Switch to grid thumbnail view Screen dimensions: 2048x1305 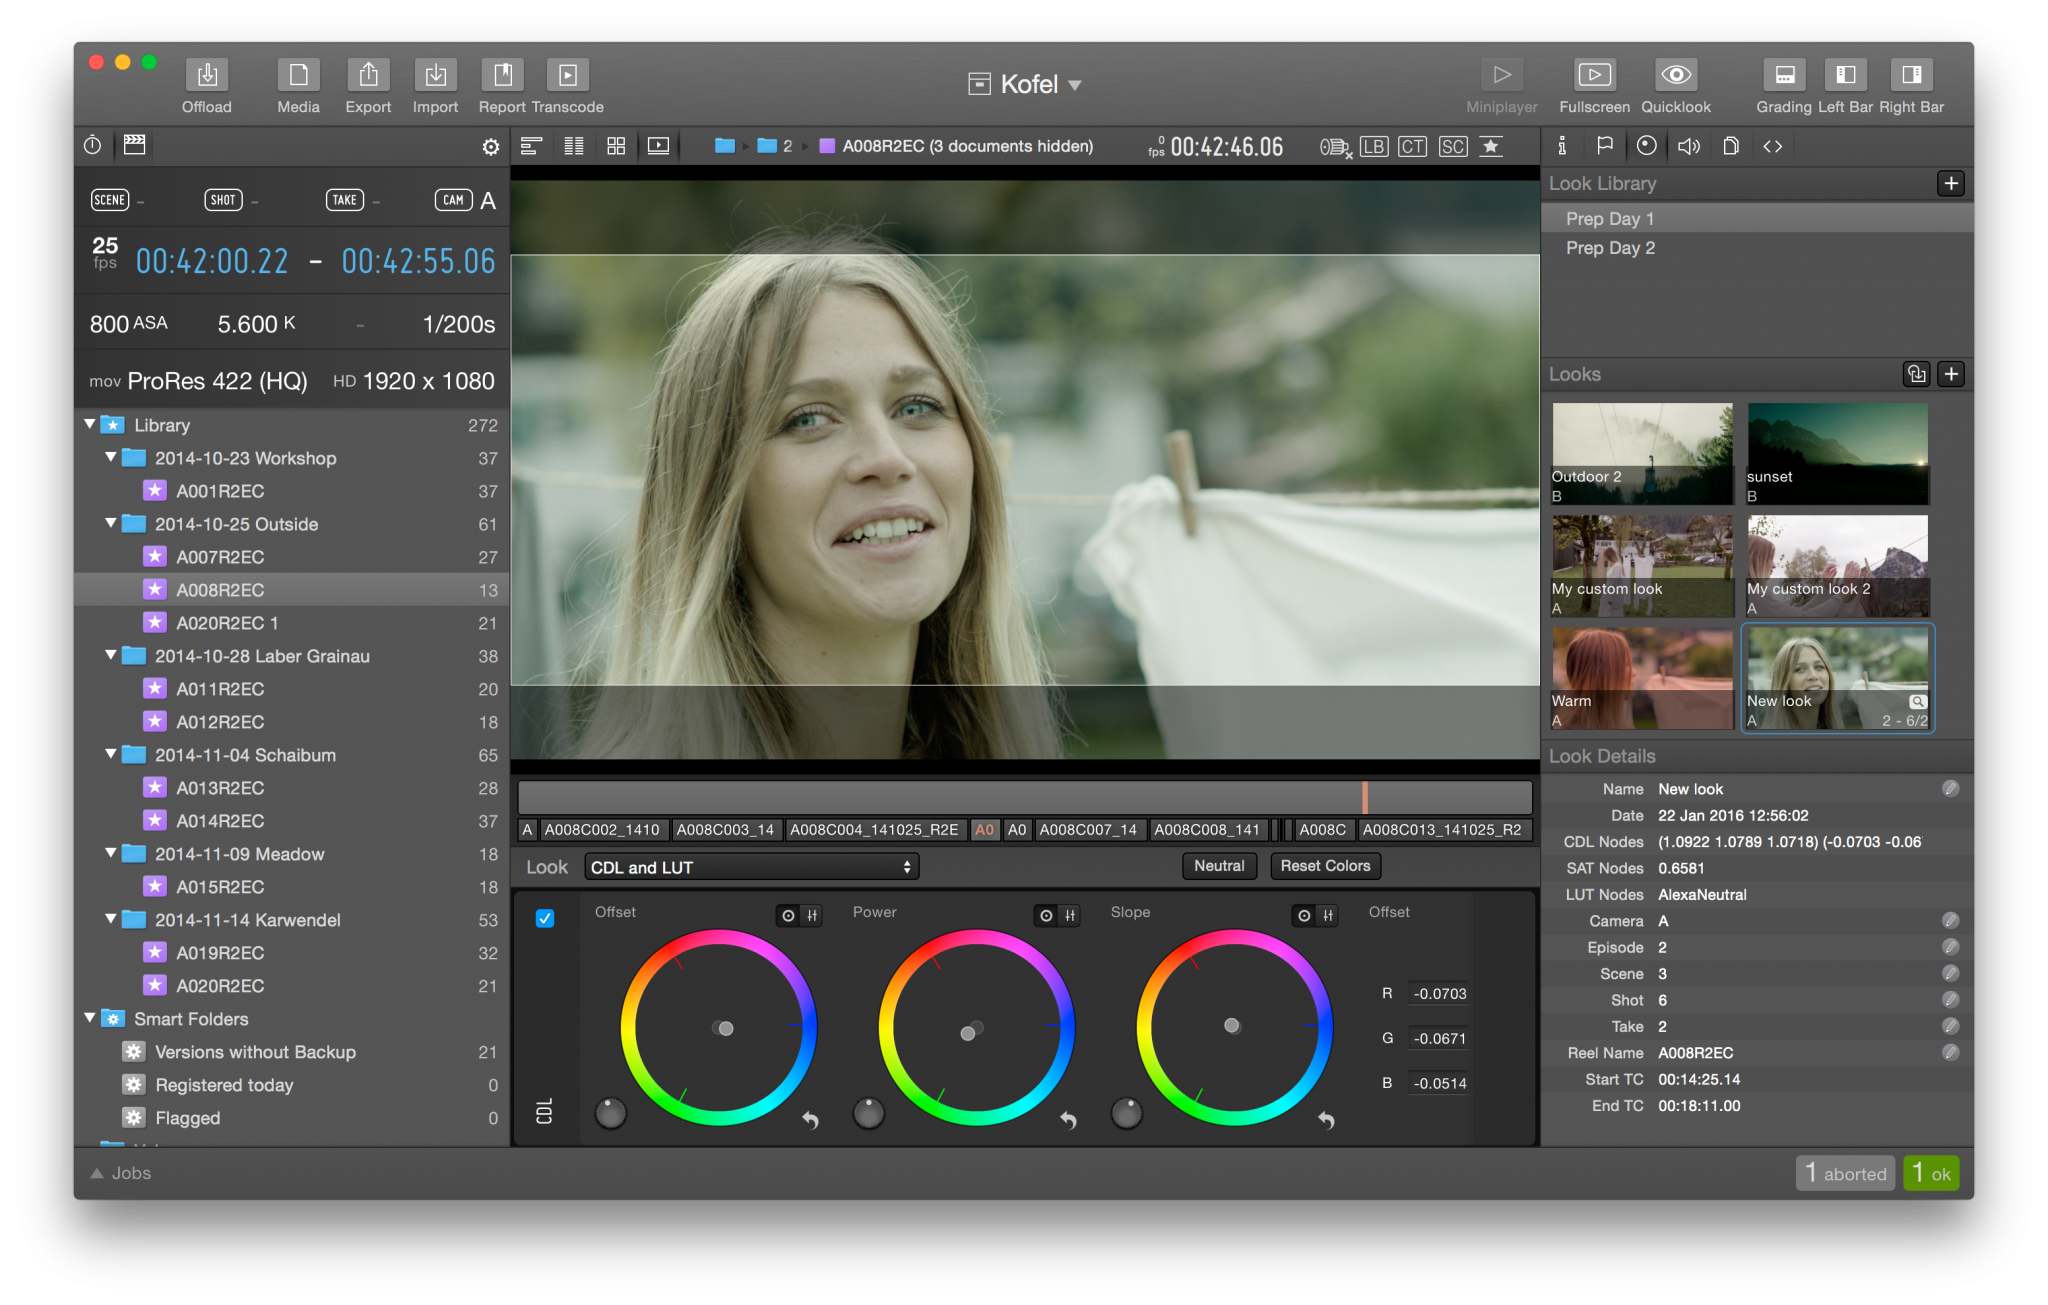pos(616,147)
